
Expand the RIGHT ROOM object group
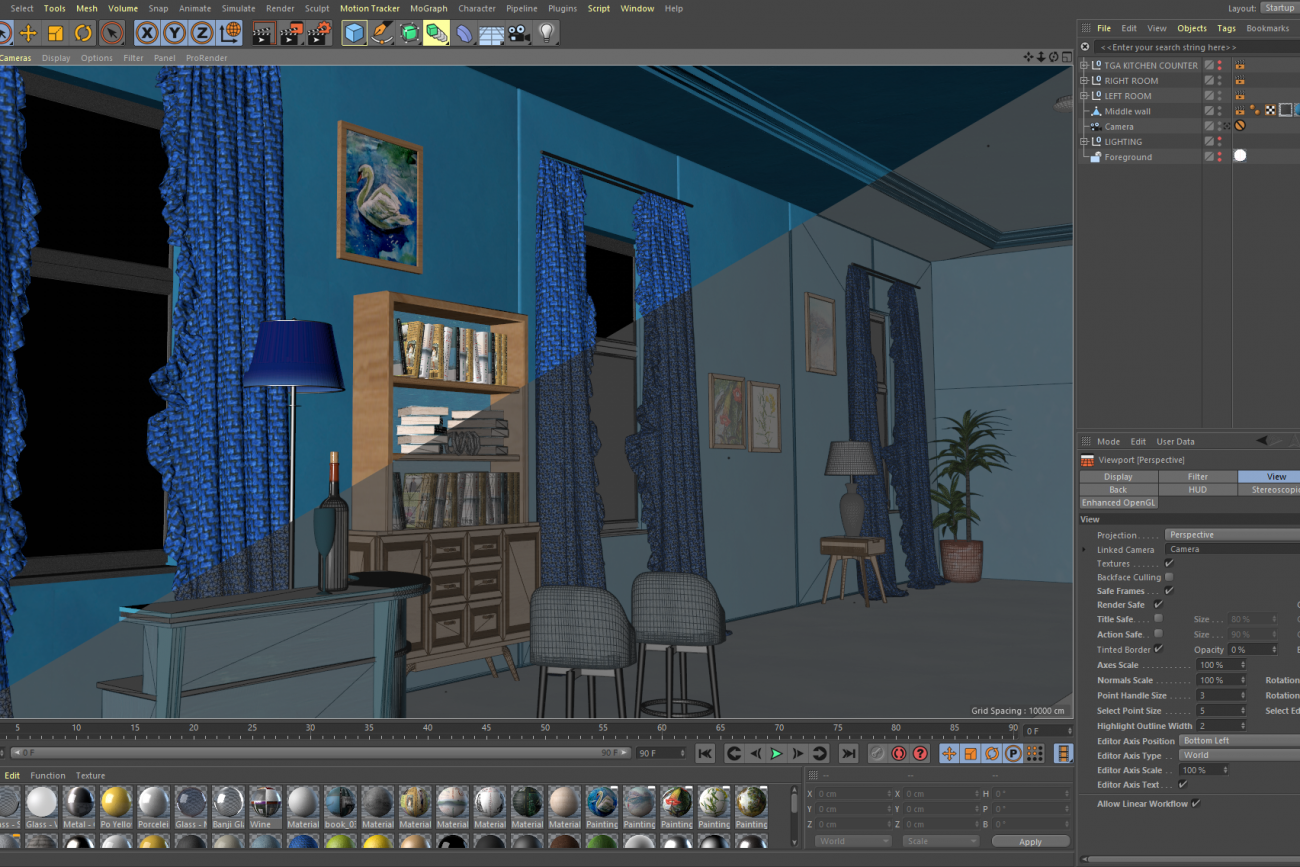pyautogui.click(x=1083, y=81)
